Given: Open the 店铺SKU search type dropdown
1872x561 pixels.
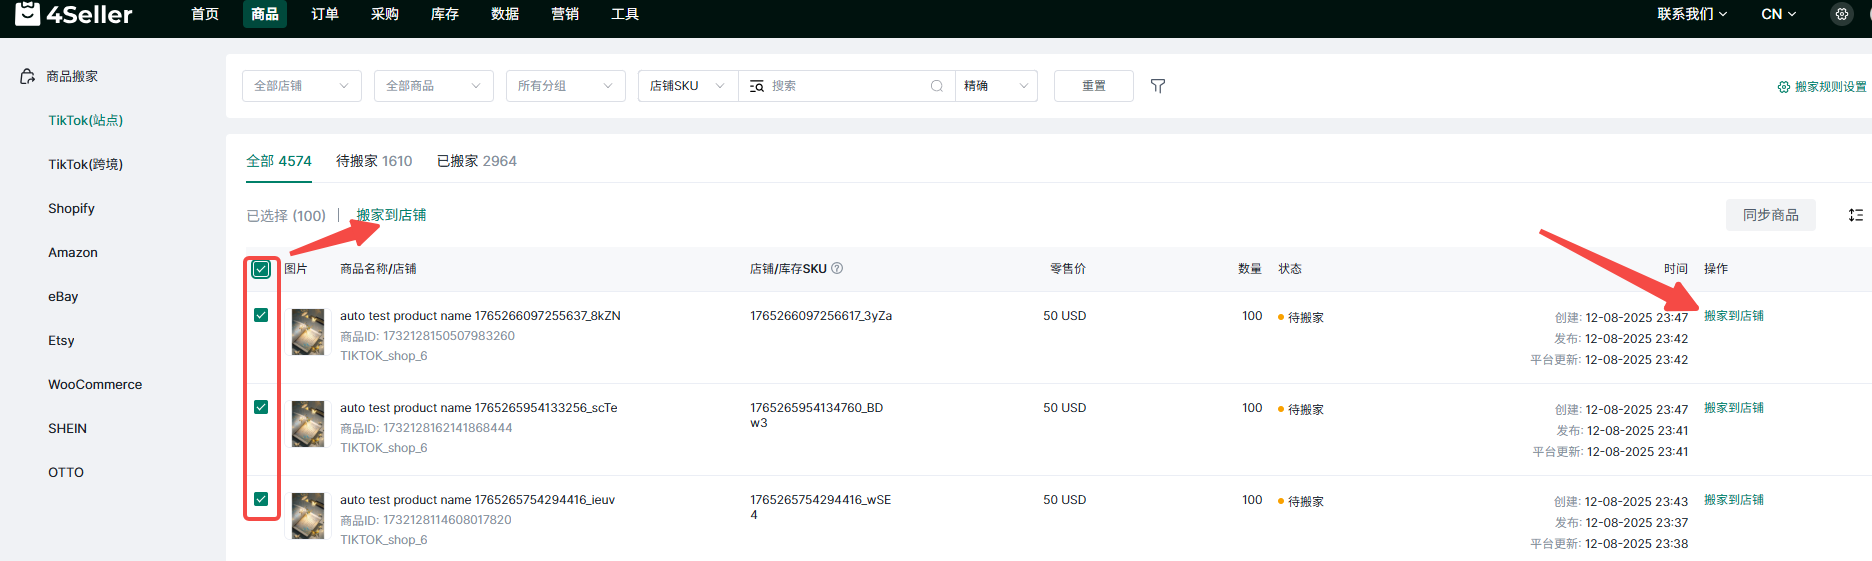Looking at the screenshot, I should tap(687, 86).
